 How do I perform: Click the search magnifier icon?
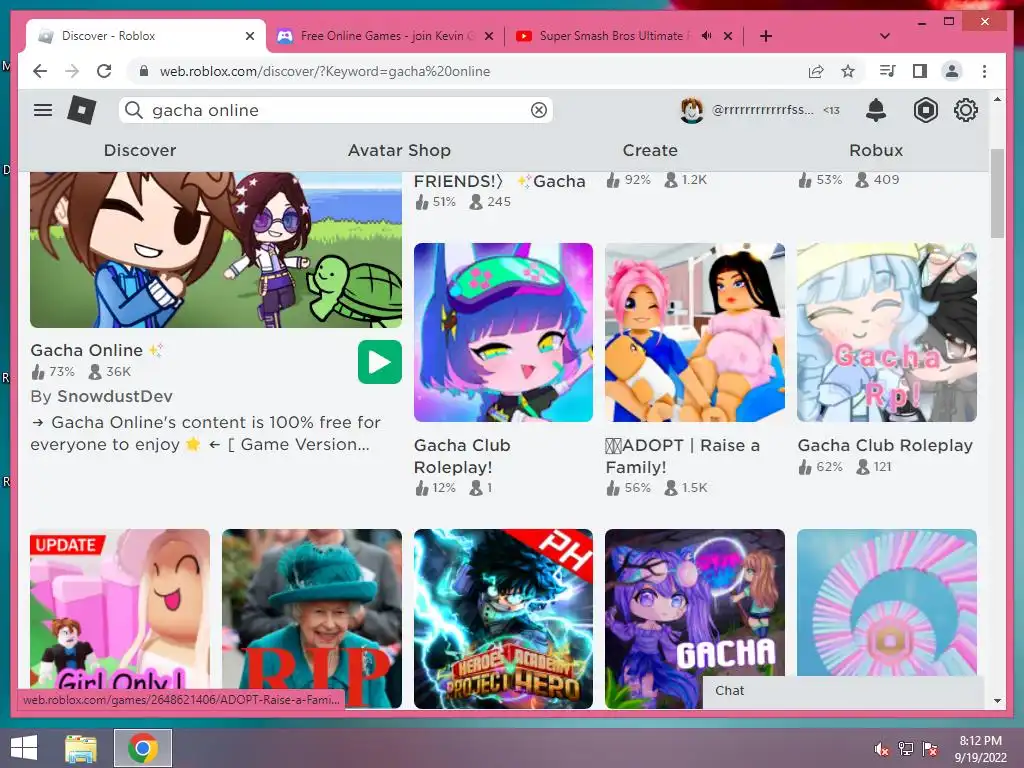pos(133,110)
